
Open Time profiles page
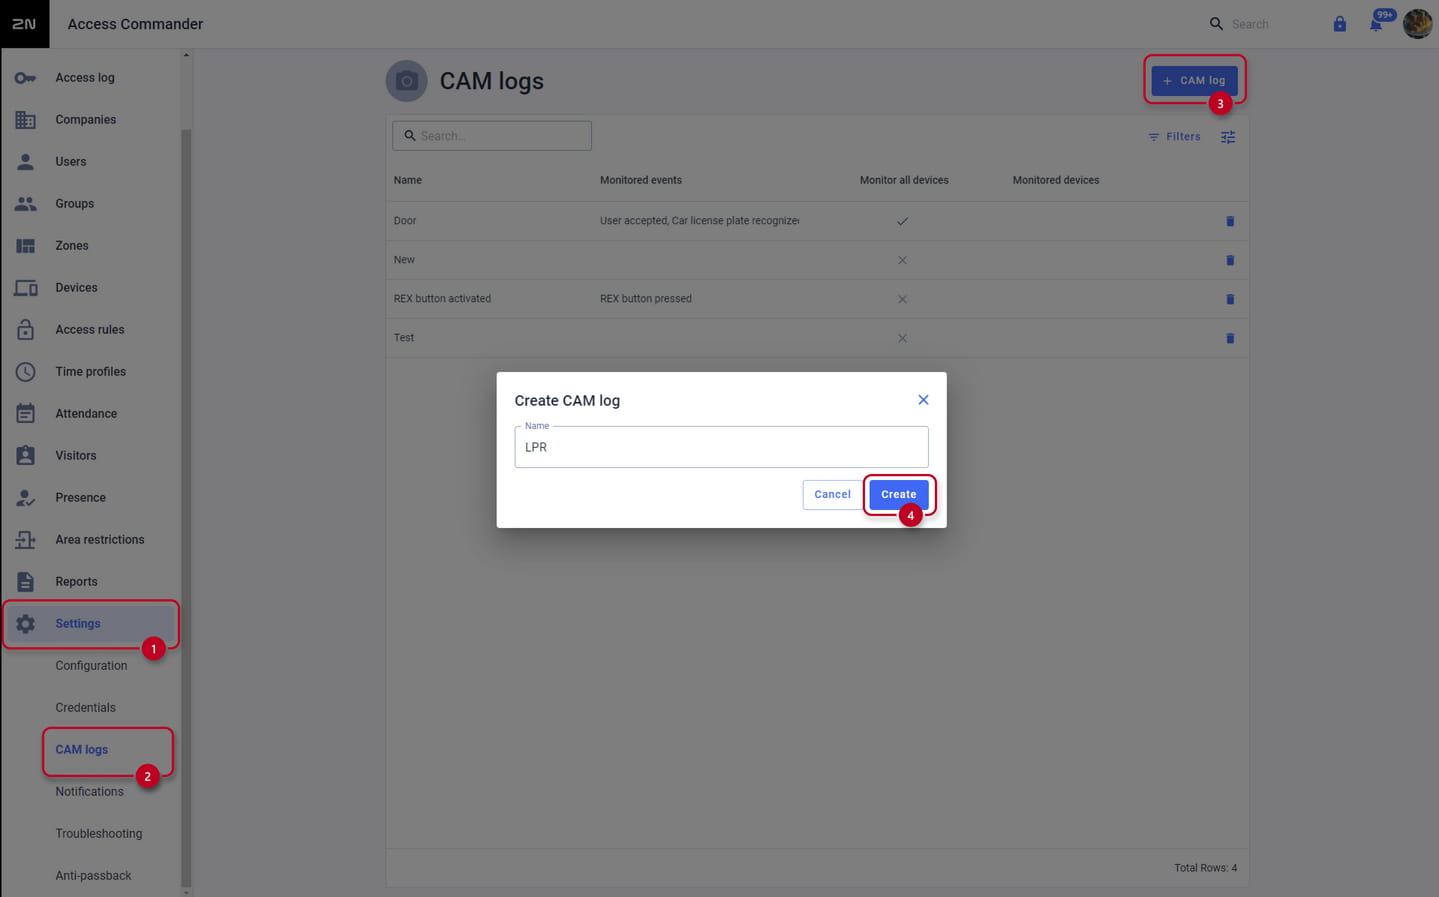(x=91, y=371)
